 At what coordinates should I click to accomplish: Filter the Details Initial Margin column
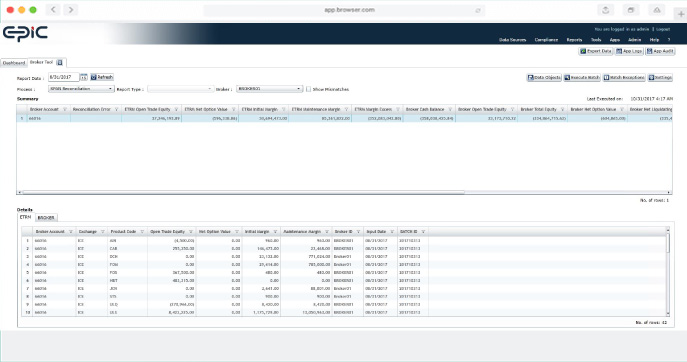point(275,231)
